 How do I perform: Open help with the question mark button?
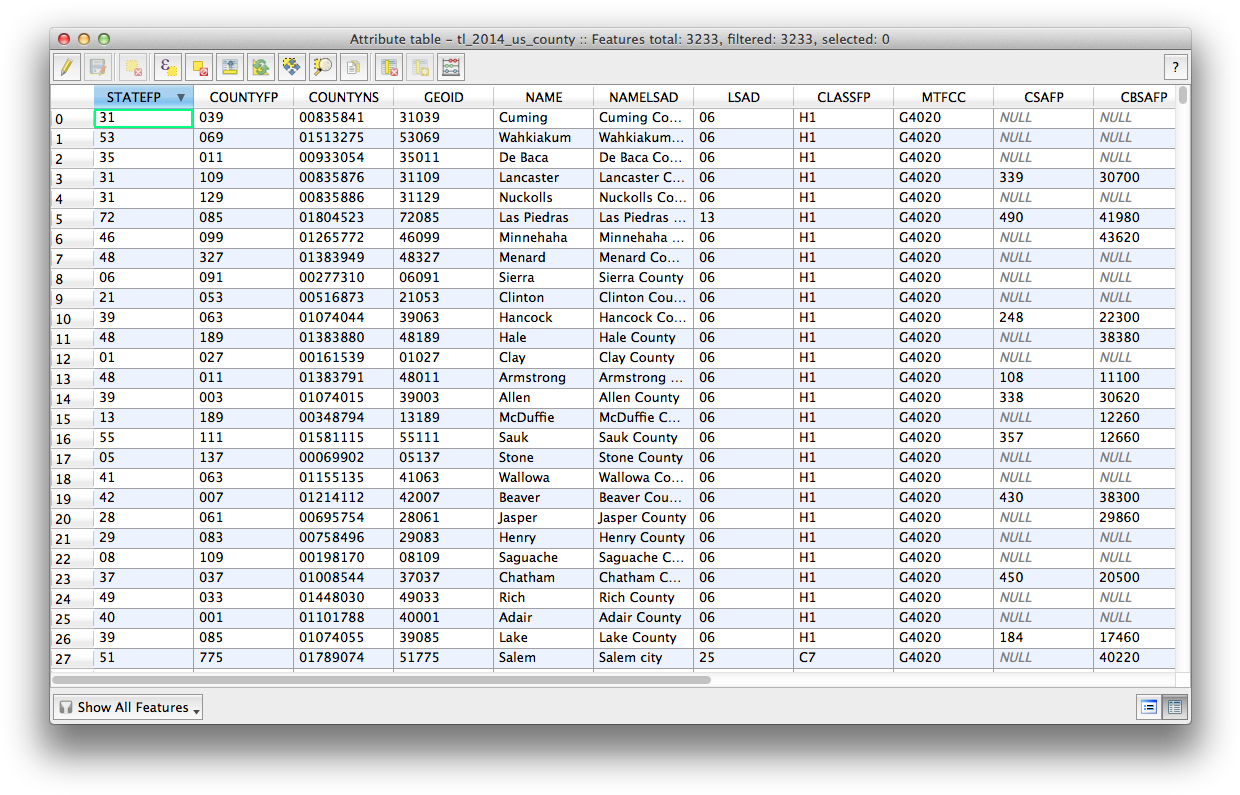1175,67
